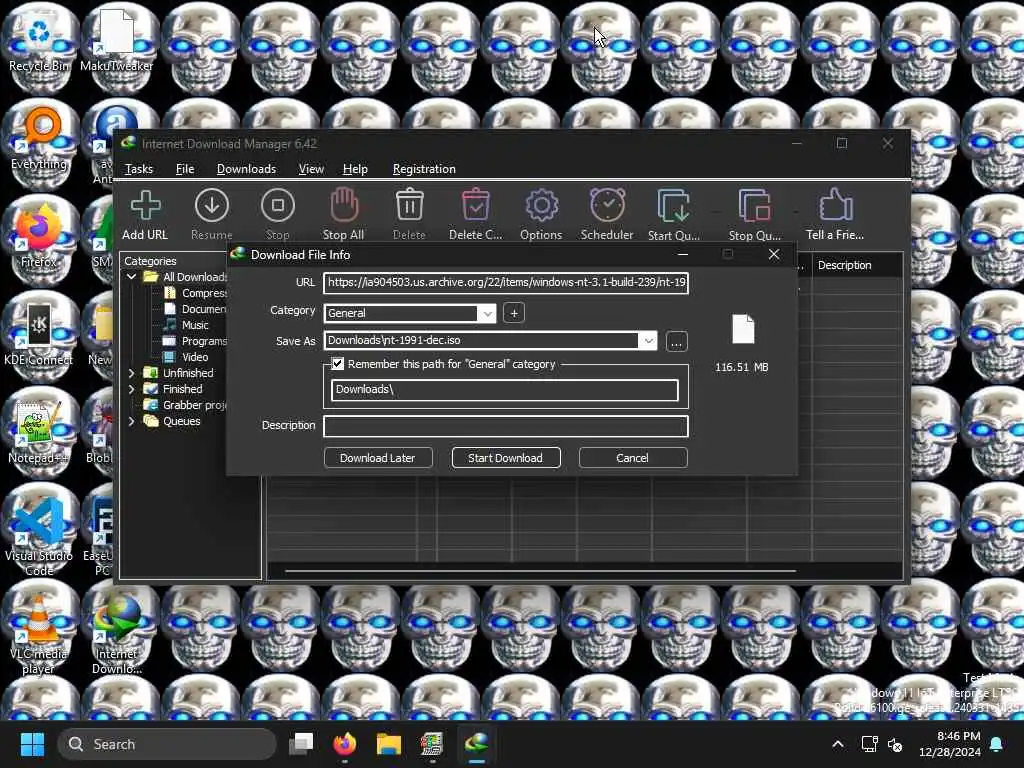The width and height of the screenshot is (1024, 768).
Task: Show hidden system tray icons chevron
Action: 838,744
